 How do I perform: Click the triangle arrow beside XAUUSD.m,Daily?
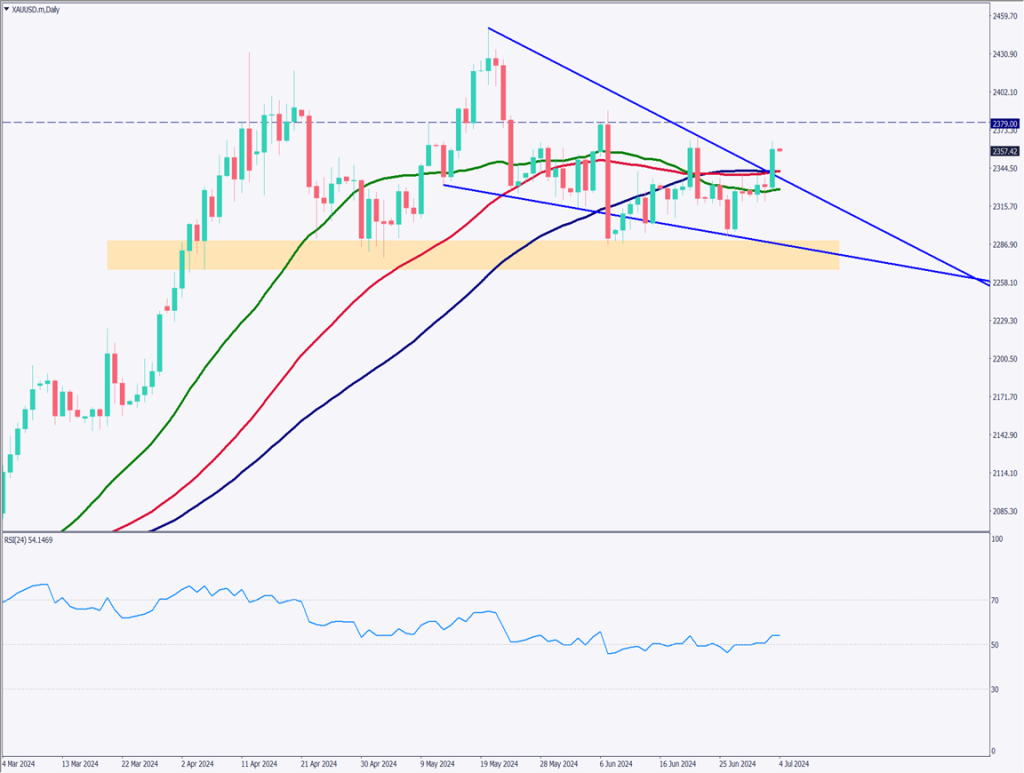(x=5, y=8)
